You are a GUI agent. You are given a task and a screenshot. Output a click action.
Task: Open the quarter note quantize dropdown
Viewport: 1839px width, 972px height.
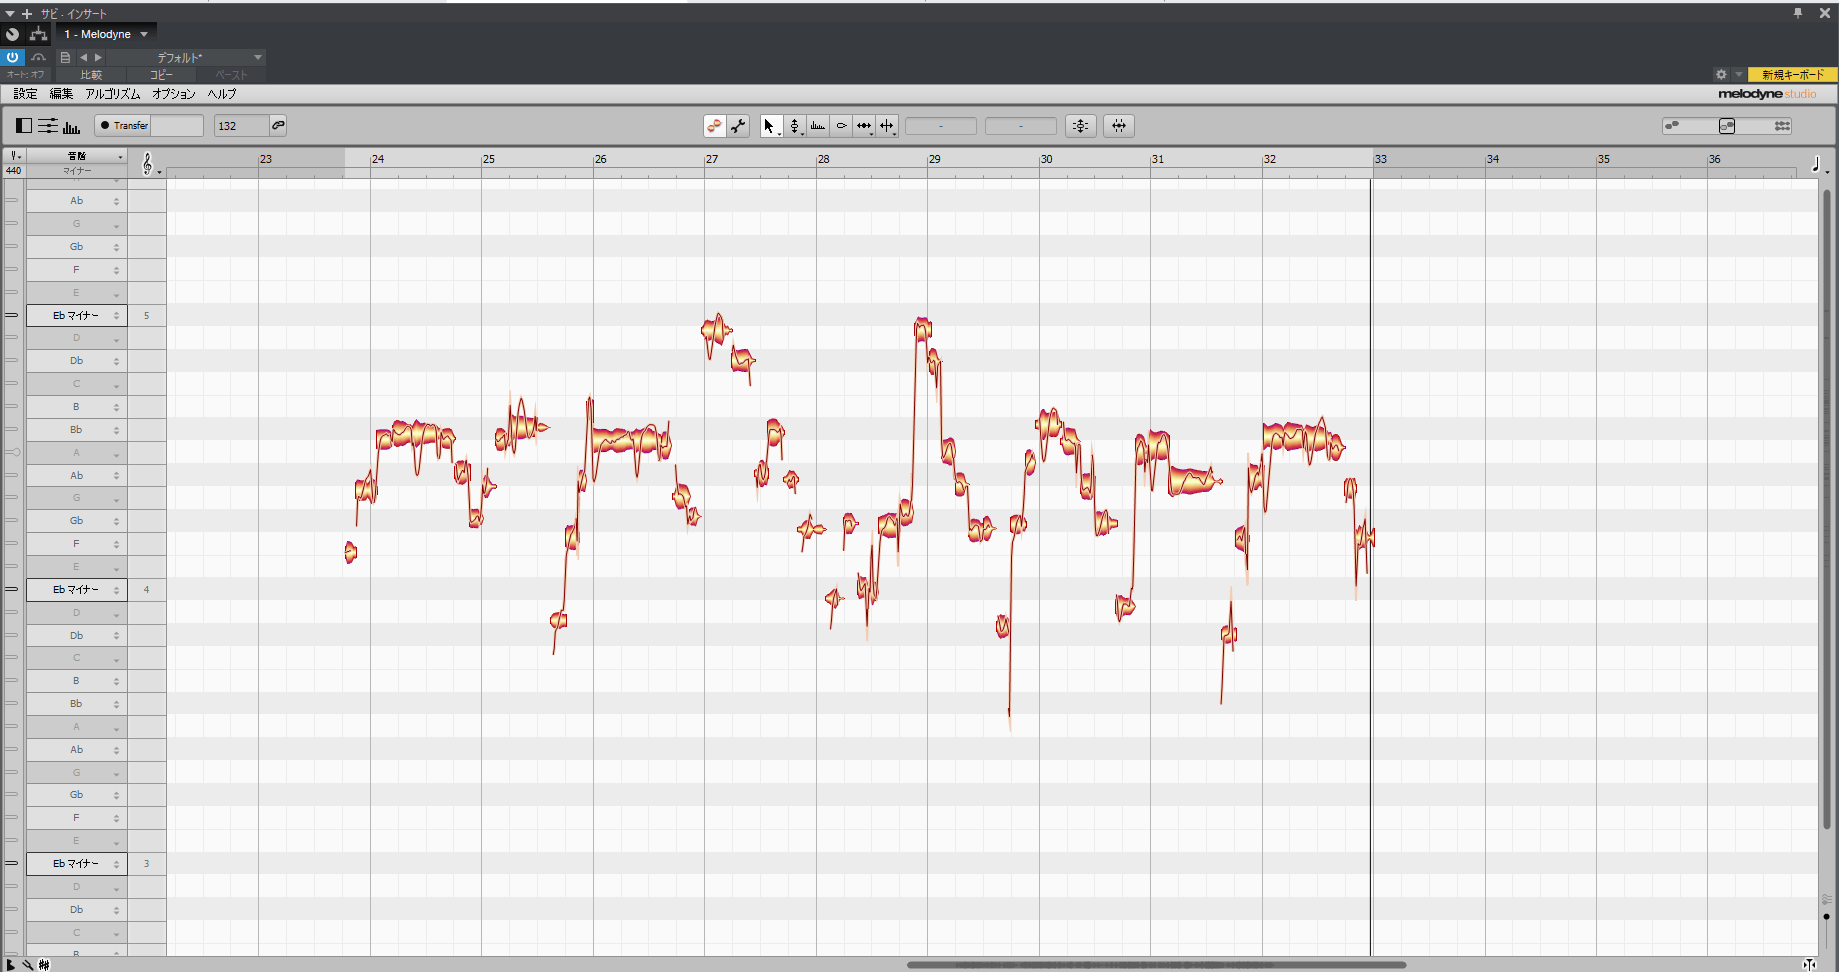click(x=1820, y=164)
